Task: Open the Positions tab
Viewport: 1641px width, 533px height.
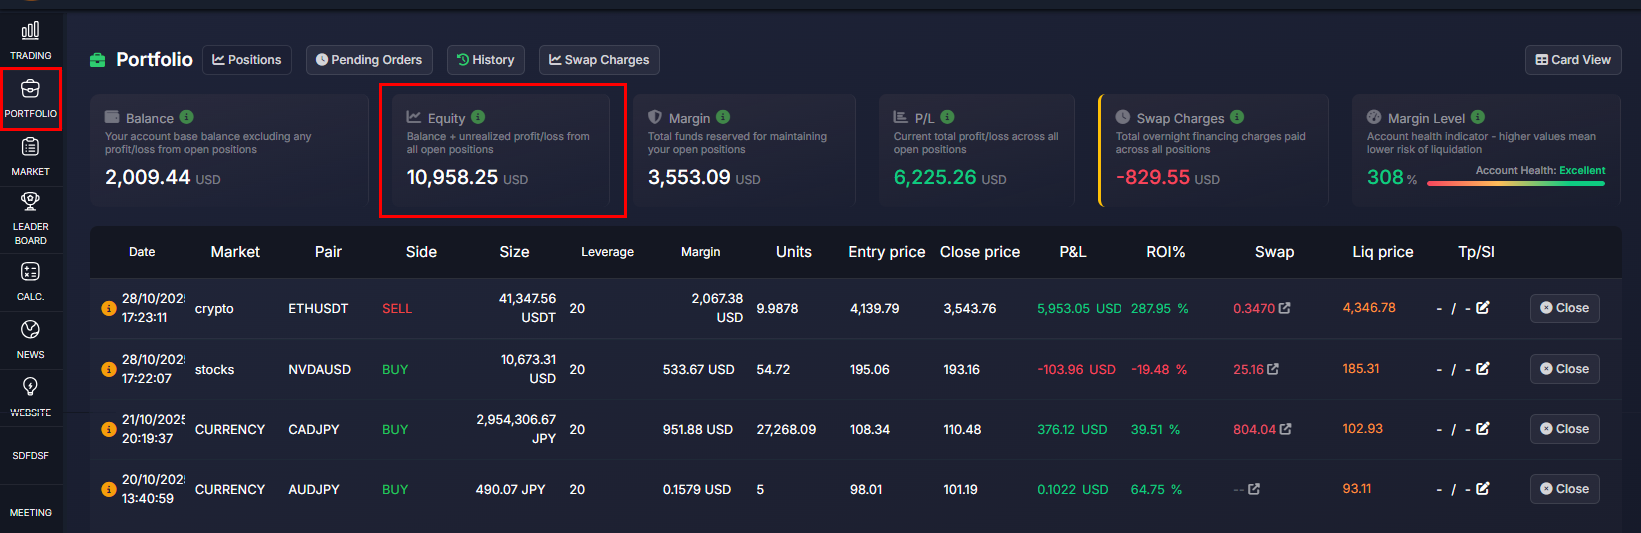Action: [247, 60]
